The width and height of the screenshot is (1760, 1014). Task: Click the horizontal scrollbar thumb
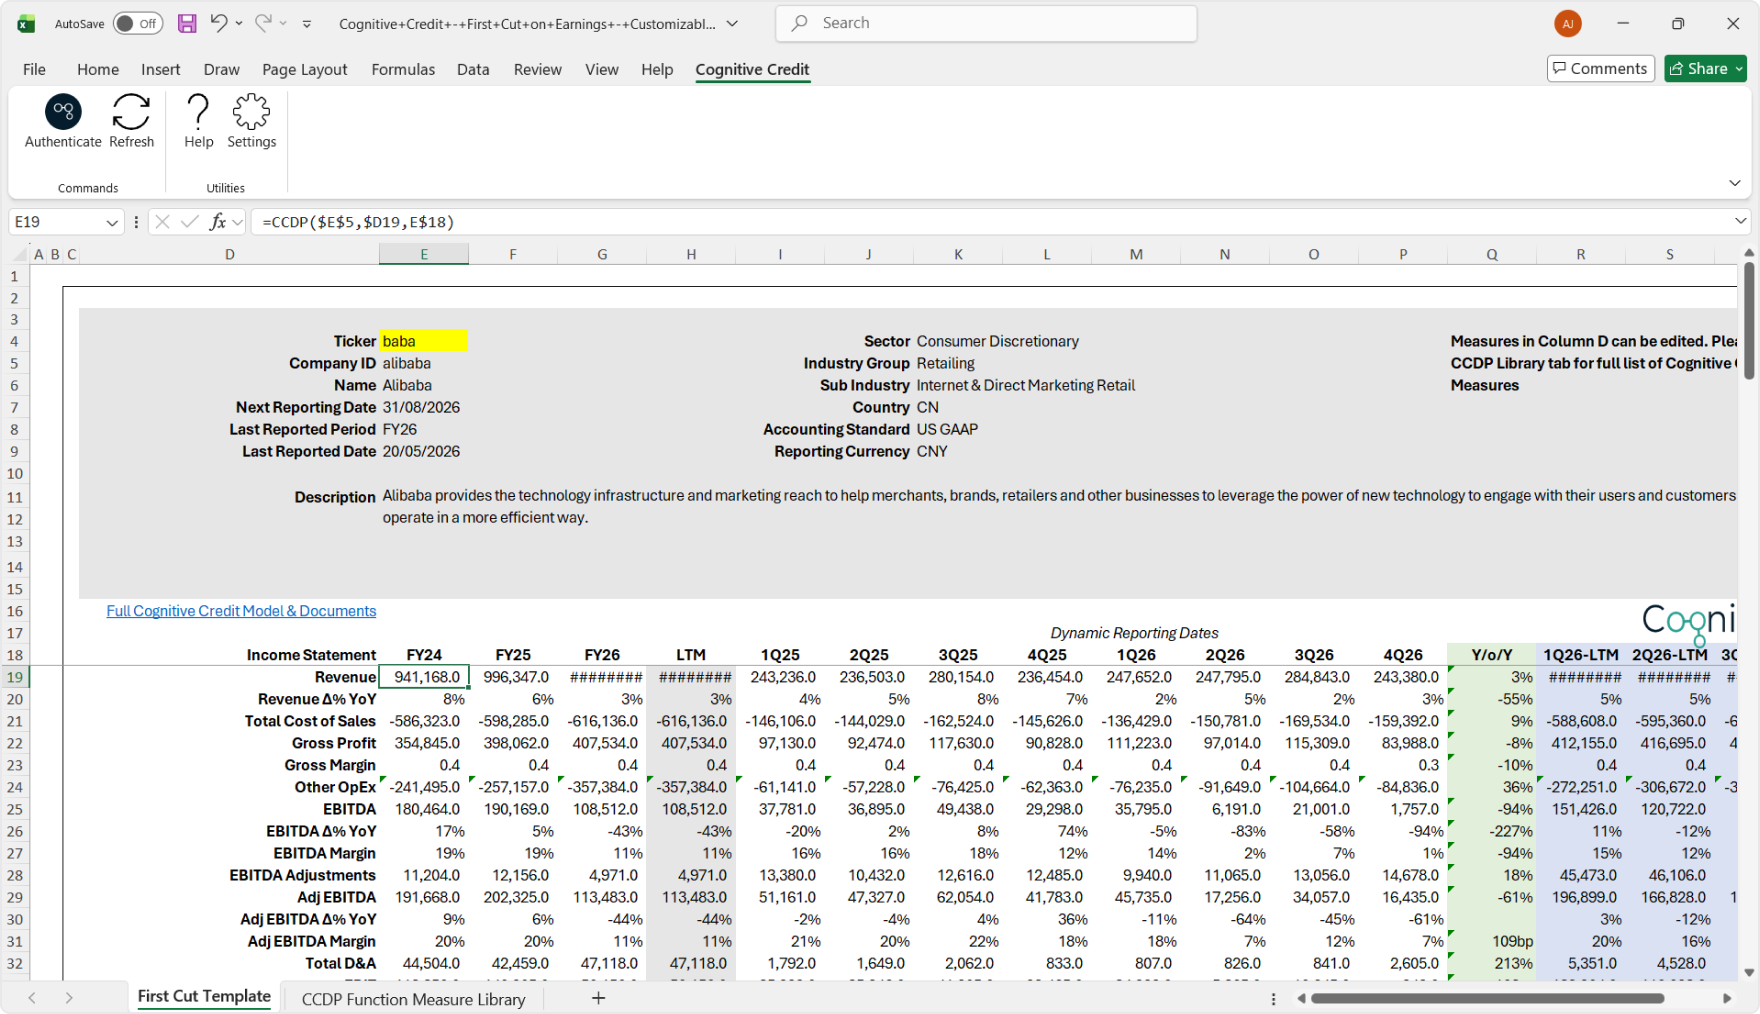click(1487, 998)
